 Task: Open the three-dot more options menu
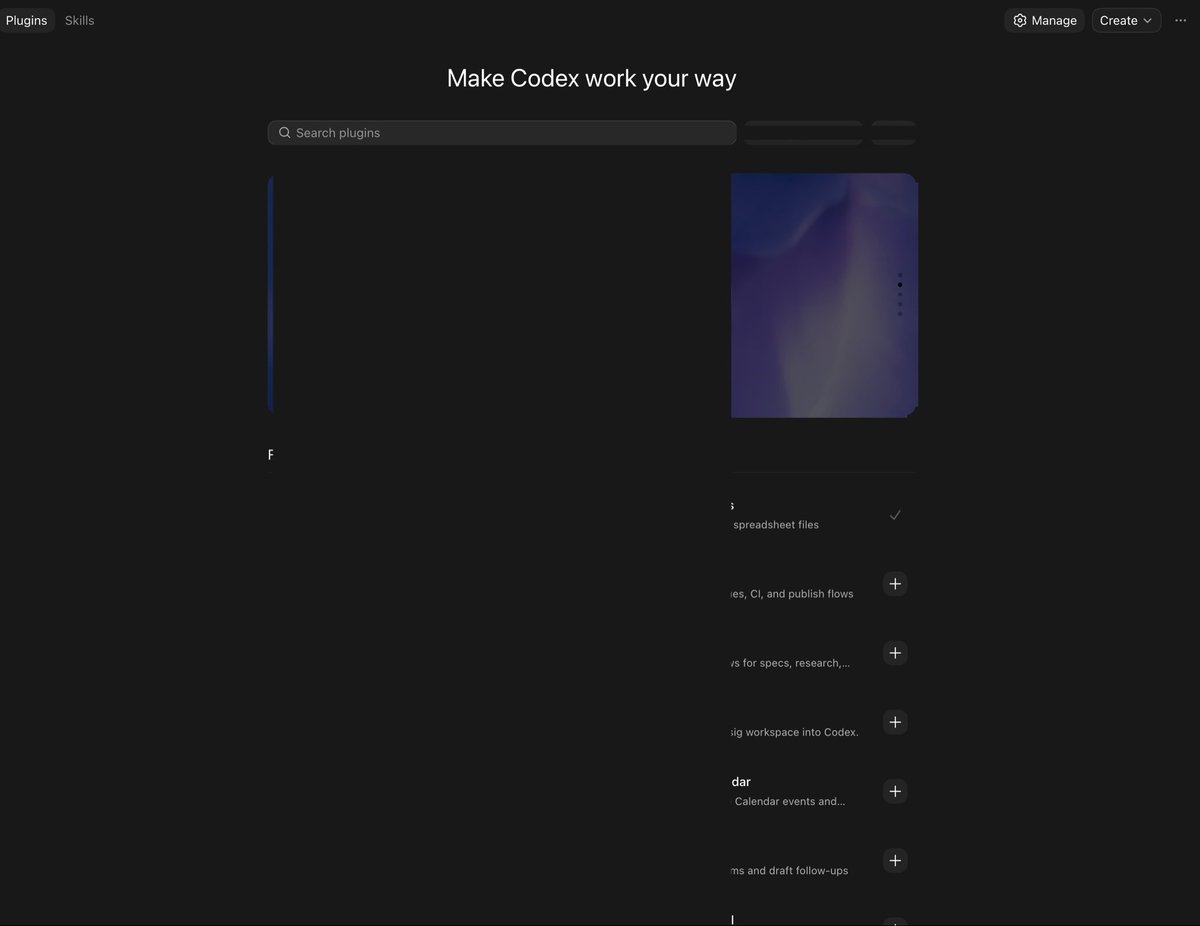click(x=1180, y=20)
